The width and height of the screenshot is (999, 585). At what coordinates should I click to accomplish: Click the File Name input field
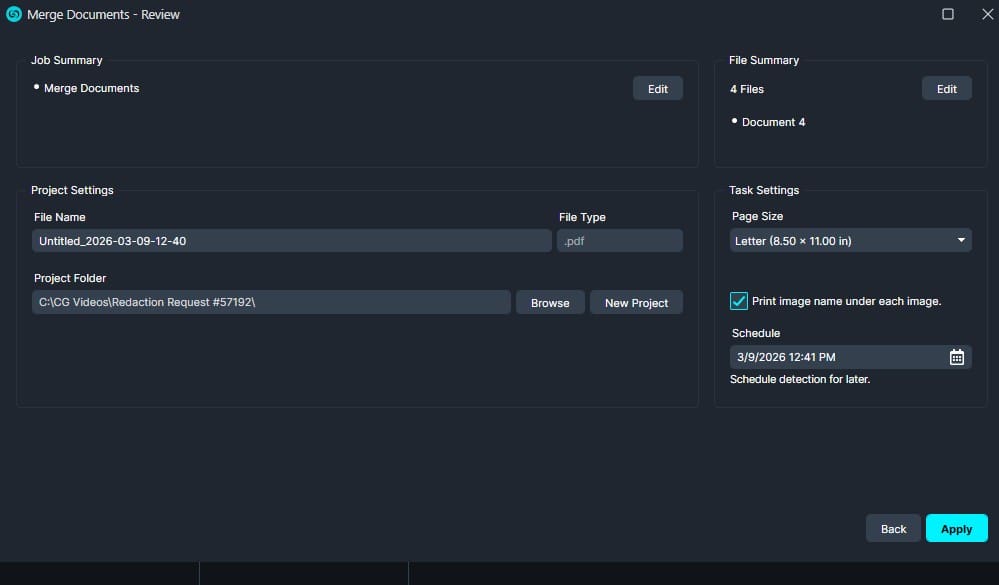[290, 240]
